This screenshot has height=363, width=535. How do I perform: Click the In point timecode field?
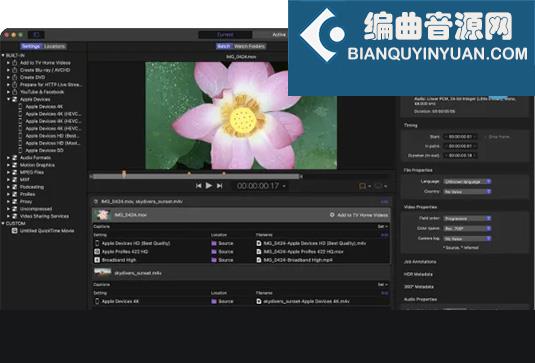[x=460, y=146]
